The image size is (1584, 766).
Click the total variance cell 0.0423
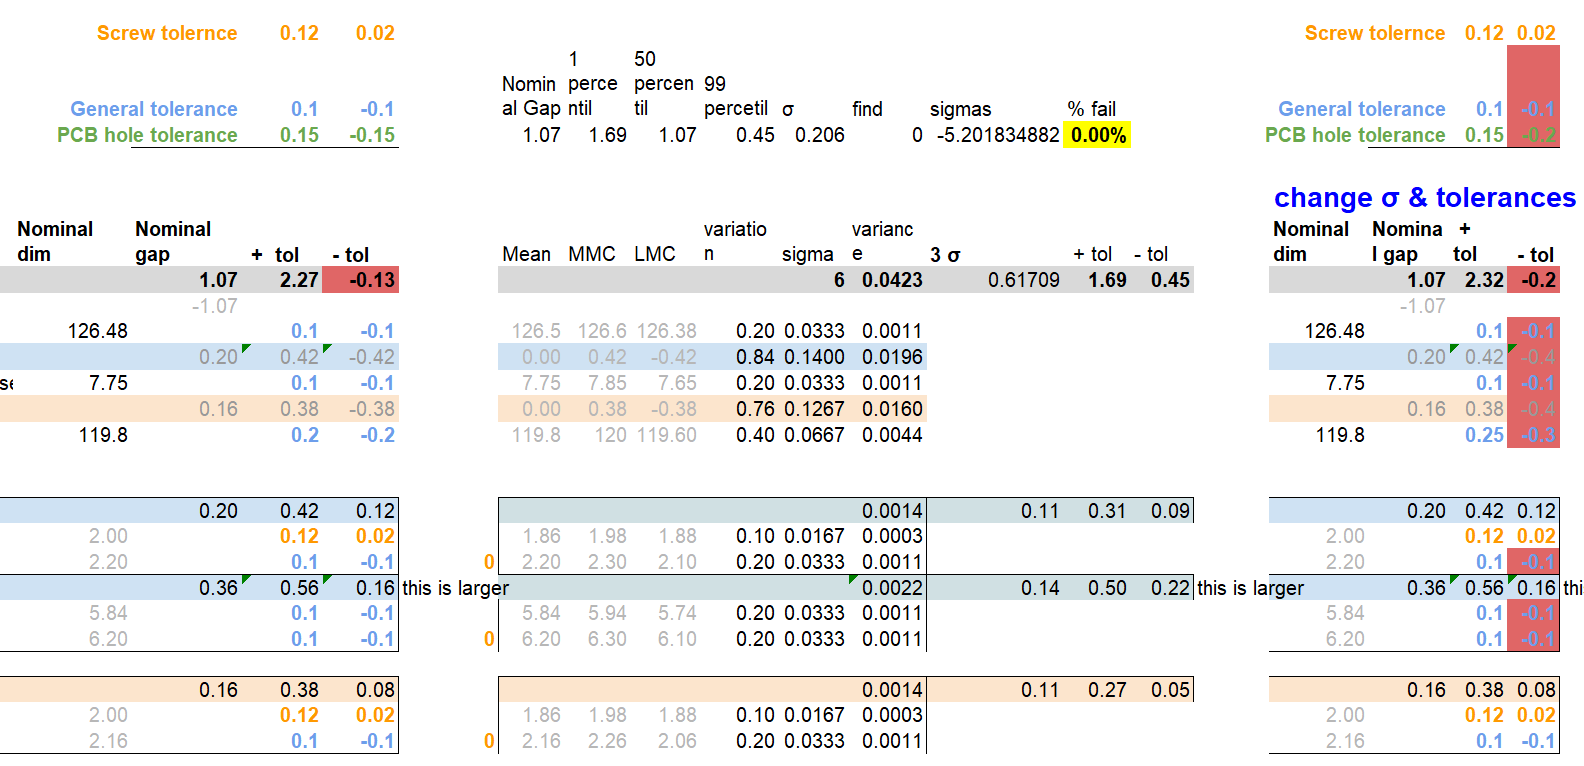(892, 280)
